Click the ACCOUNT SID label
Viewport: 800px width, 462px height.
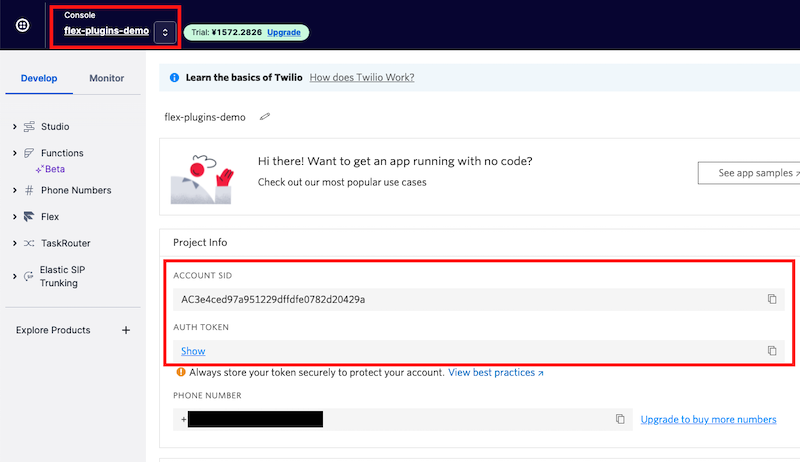pos(203,275)
